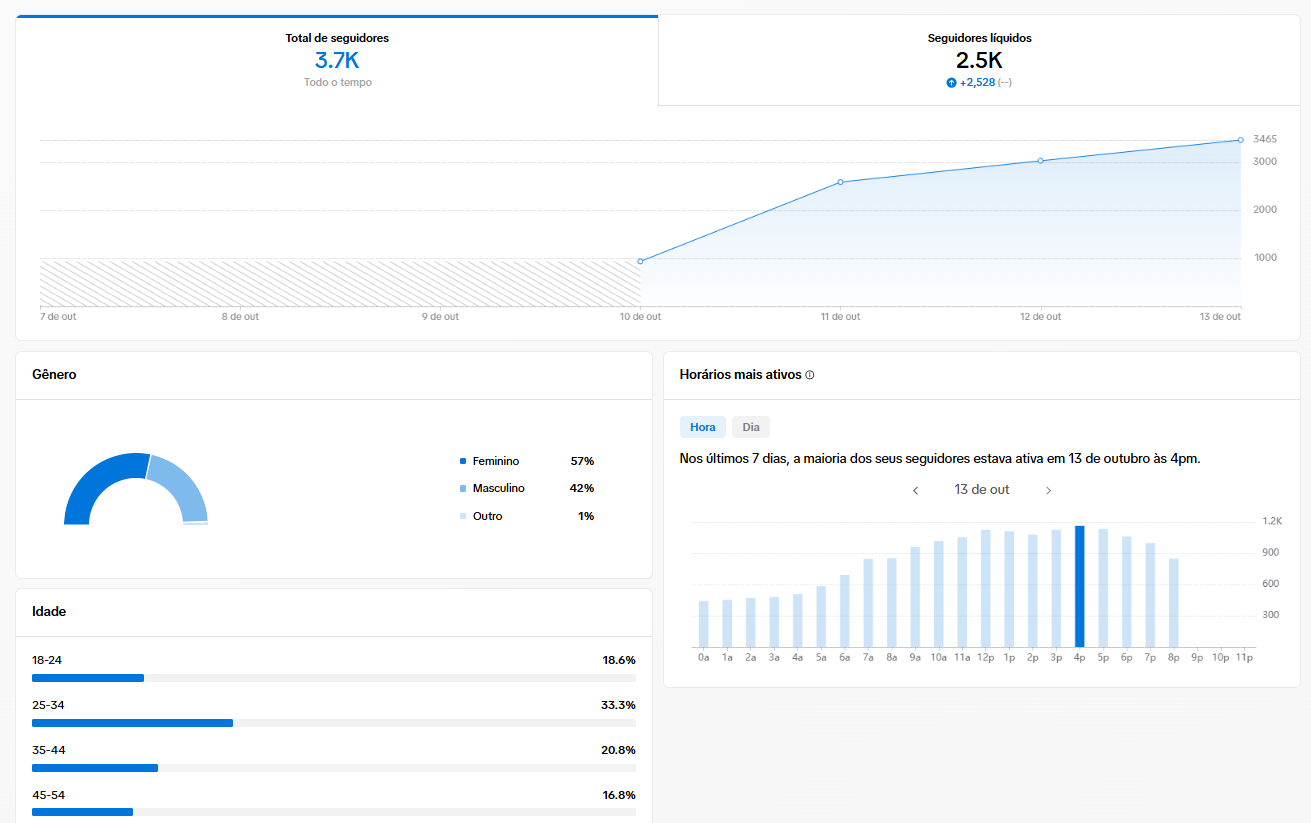Switch to the Total de seguidores tab
1311x823 pixels.
337,60
